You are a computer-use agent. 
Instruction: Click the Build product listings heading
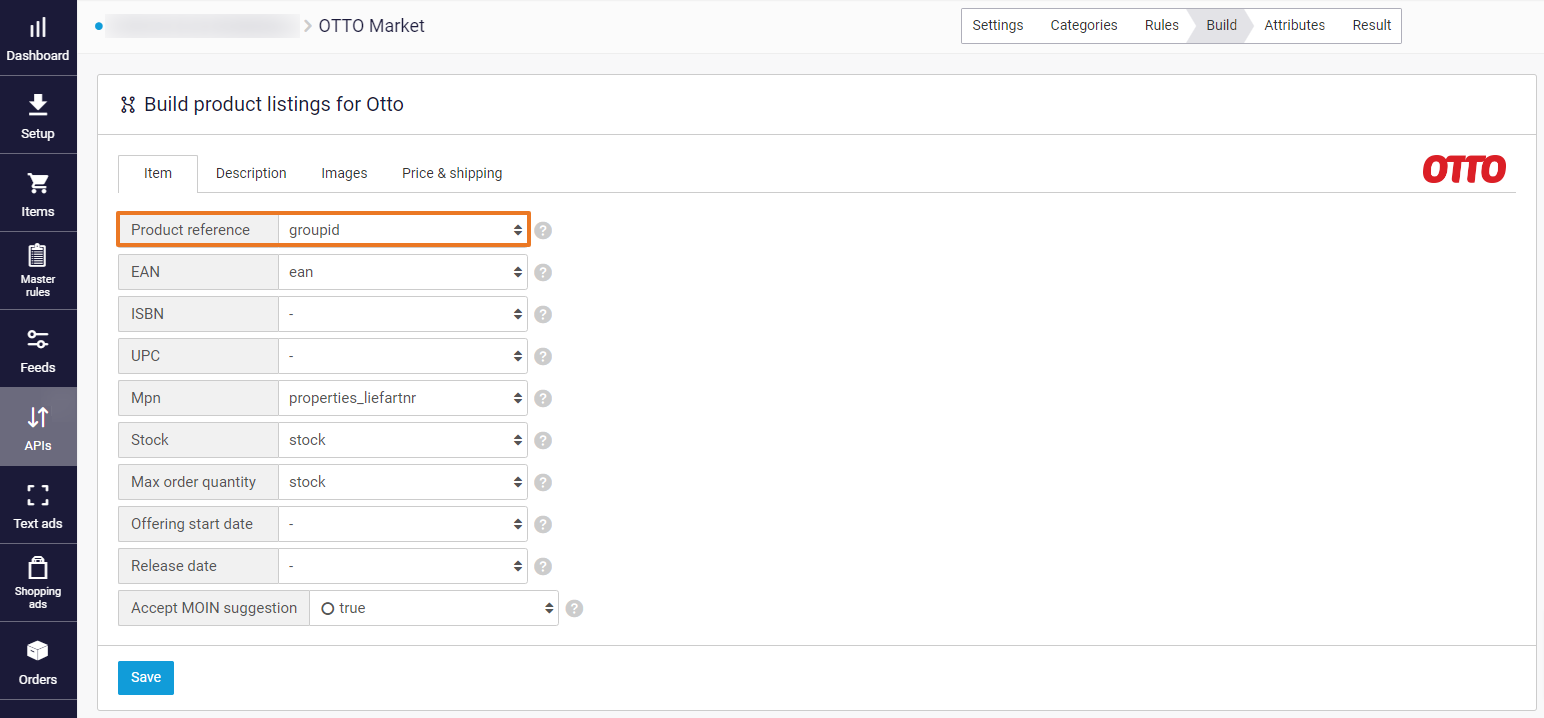click(x=274, y=104)
